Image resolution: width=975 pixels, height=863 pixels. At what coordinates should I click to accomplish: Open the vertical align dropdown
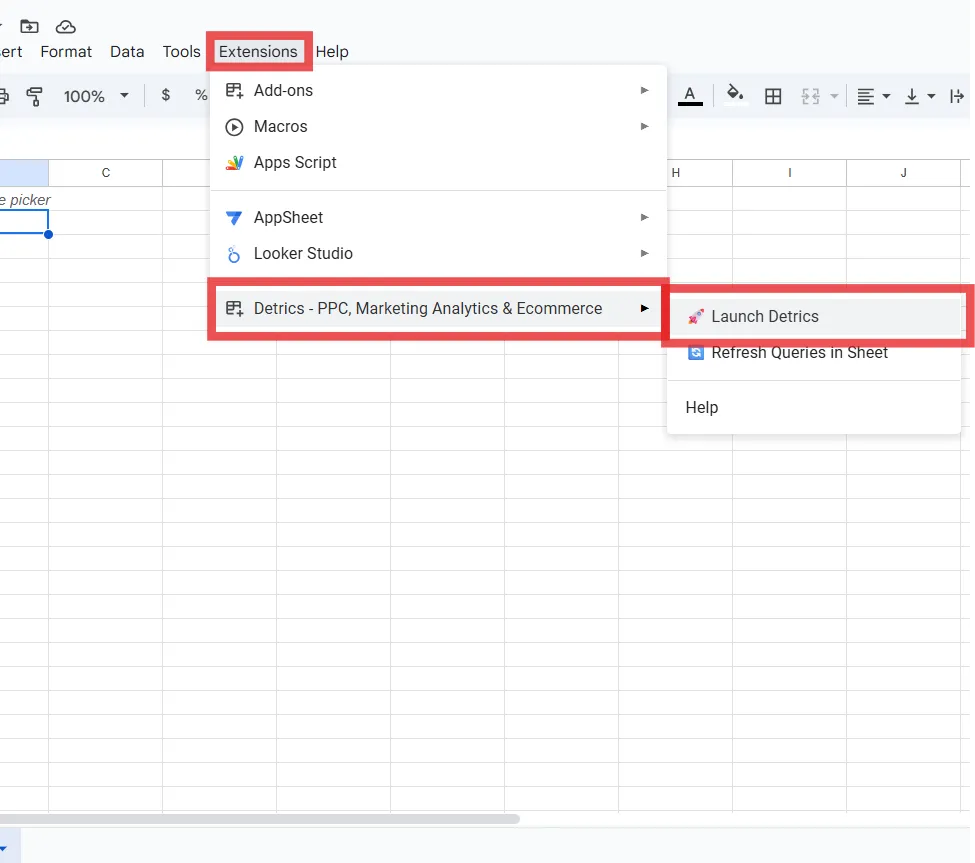click(x=919, y=96)
